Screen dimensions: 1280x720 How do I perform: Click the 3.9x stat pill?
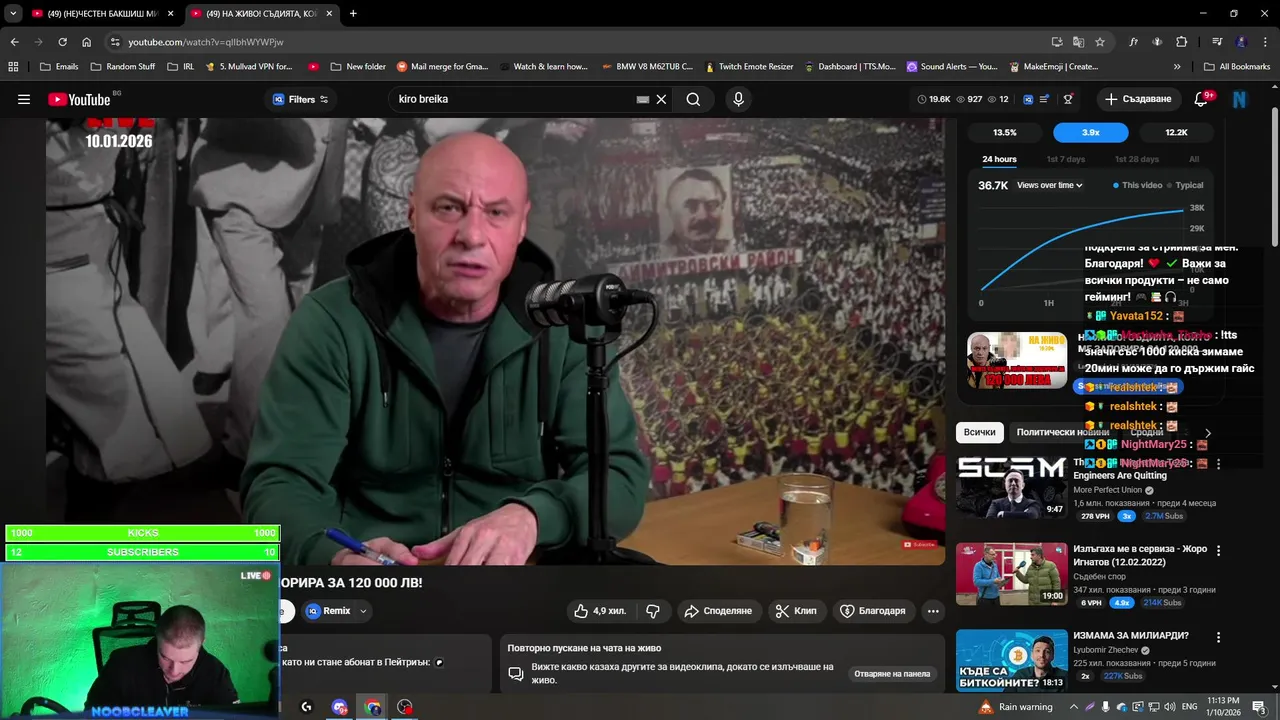point(1091,132)
